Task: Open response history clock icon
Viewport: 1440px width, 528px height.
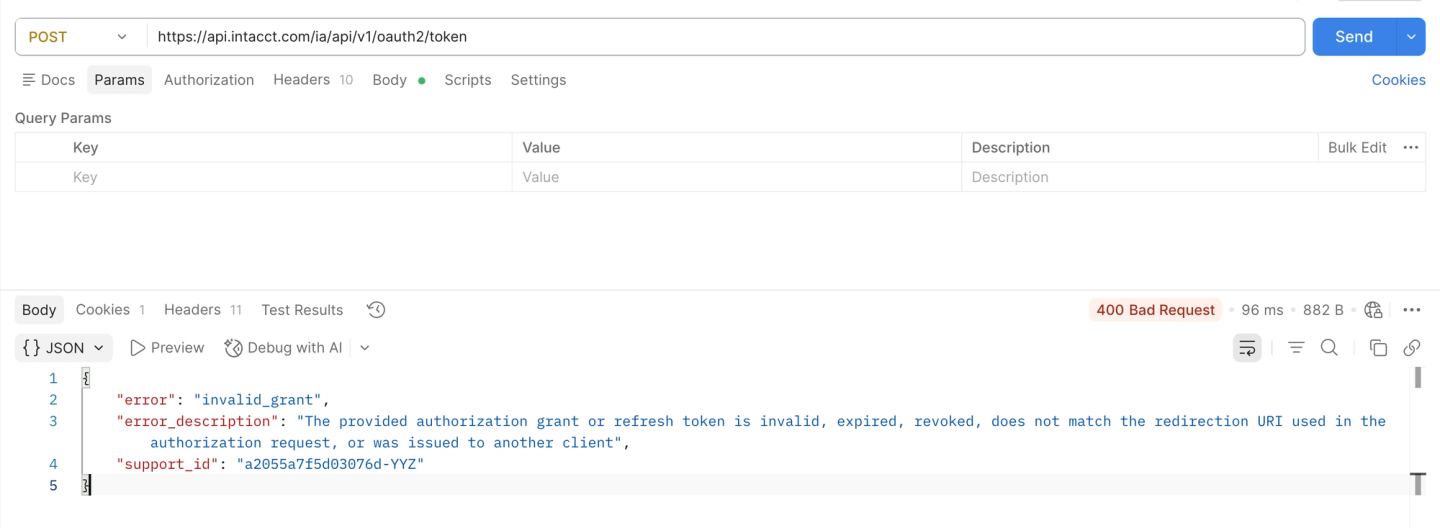Action: 376,310
